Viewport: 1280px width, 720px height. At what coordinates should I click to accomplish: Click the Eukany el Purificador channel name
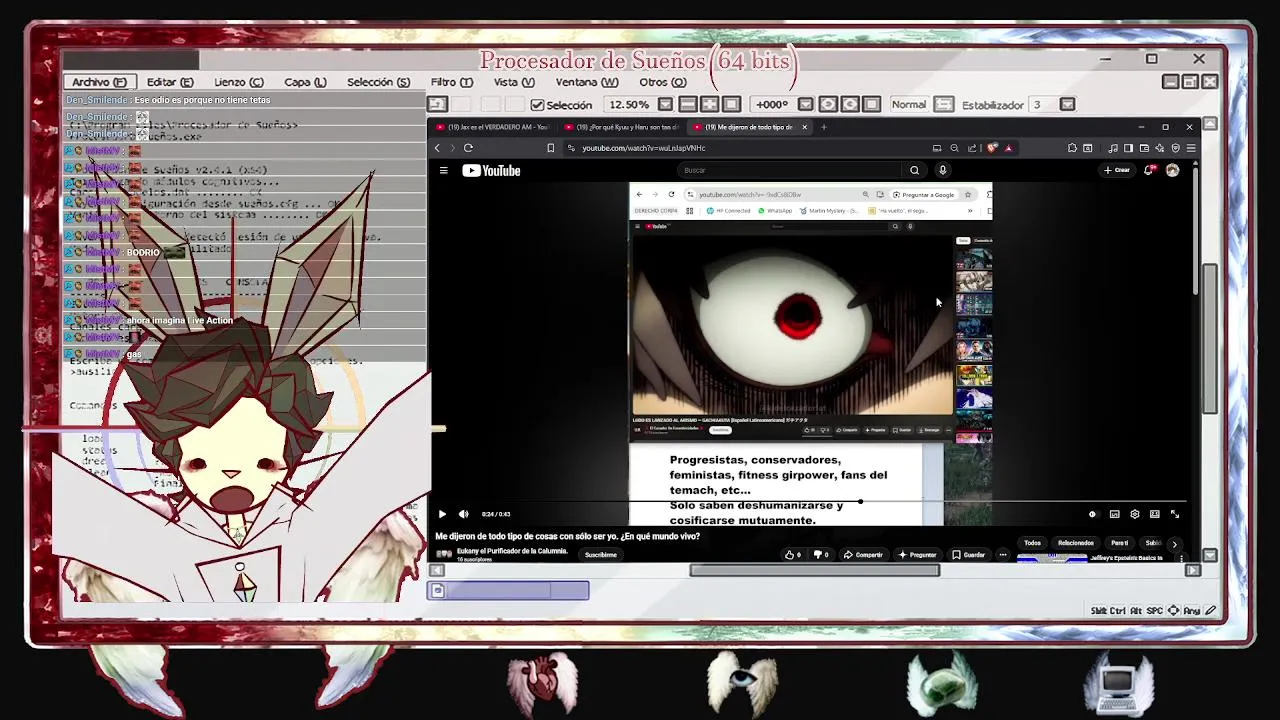(x=512, y=551)
